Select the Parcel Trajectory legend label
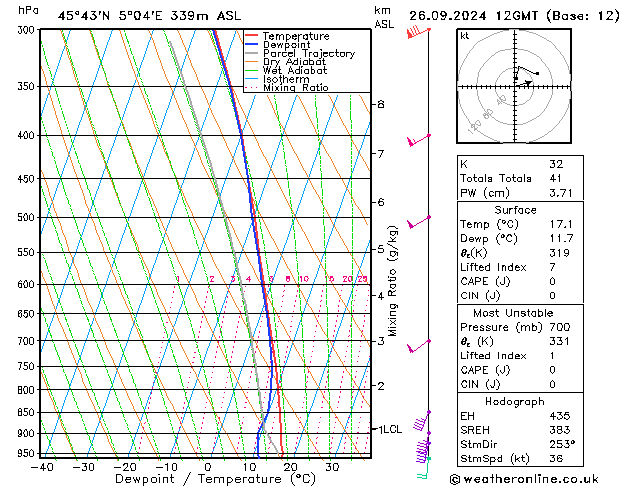 tap(309, 53)
